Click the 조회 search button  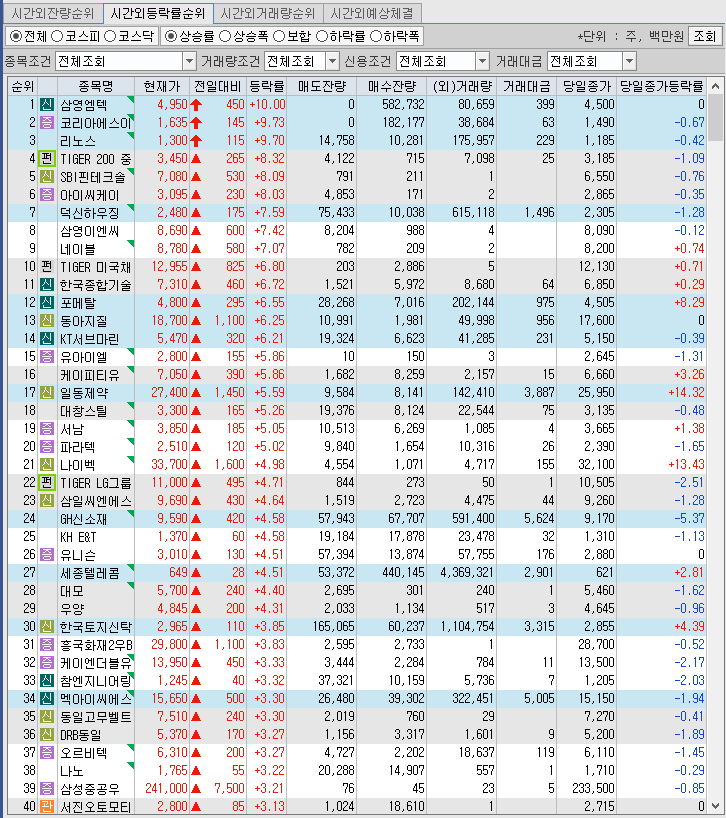pyautogui.click(x=705, y=36)
